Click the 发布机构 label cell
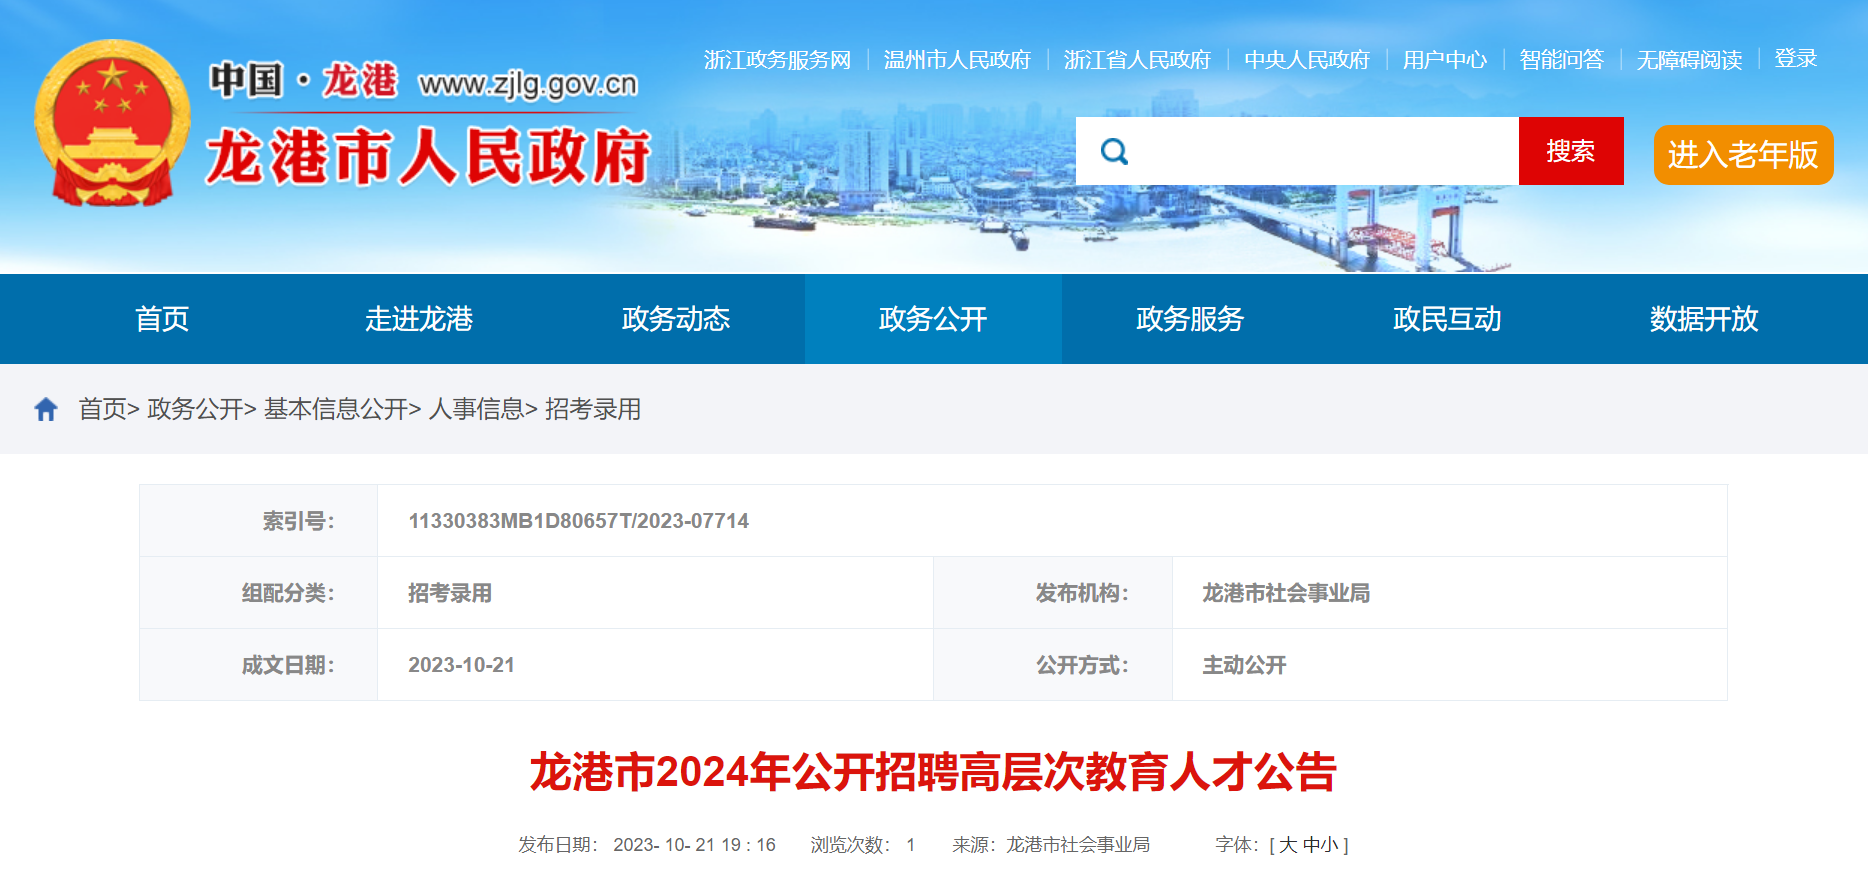Viewport: 1868px width, 872px height. 1053,593
